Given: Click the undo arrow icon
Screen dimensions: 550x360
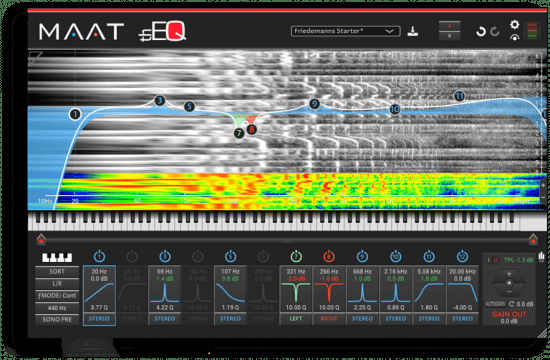Looking at the screenshot, I should (480, 32).
